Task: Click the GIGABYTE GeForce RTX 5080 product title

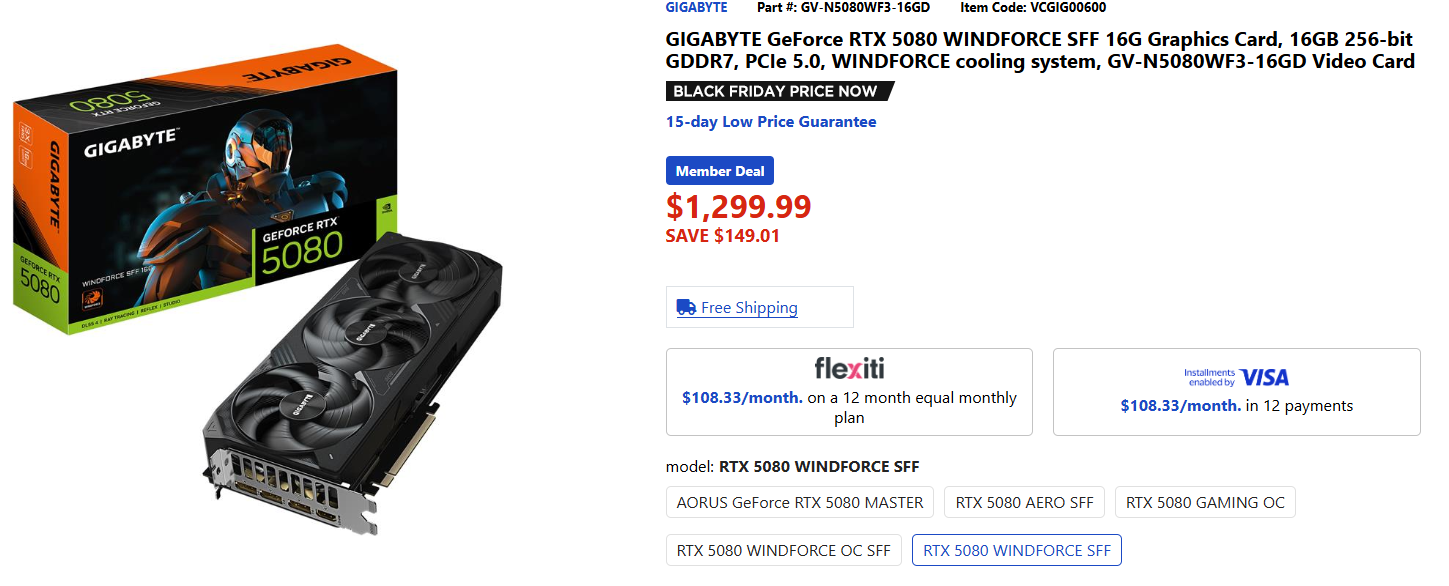Action: (x=1040, y=50)
